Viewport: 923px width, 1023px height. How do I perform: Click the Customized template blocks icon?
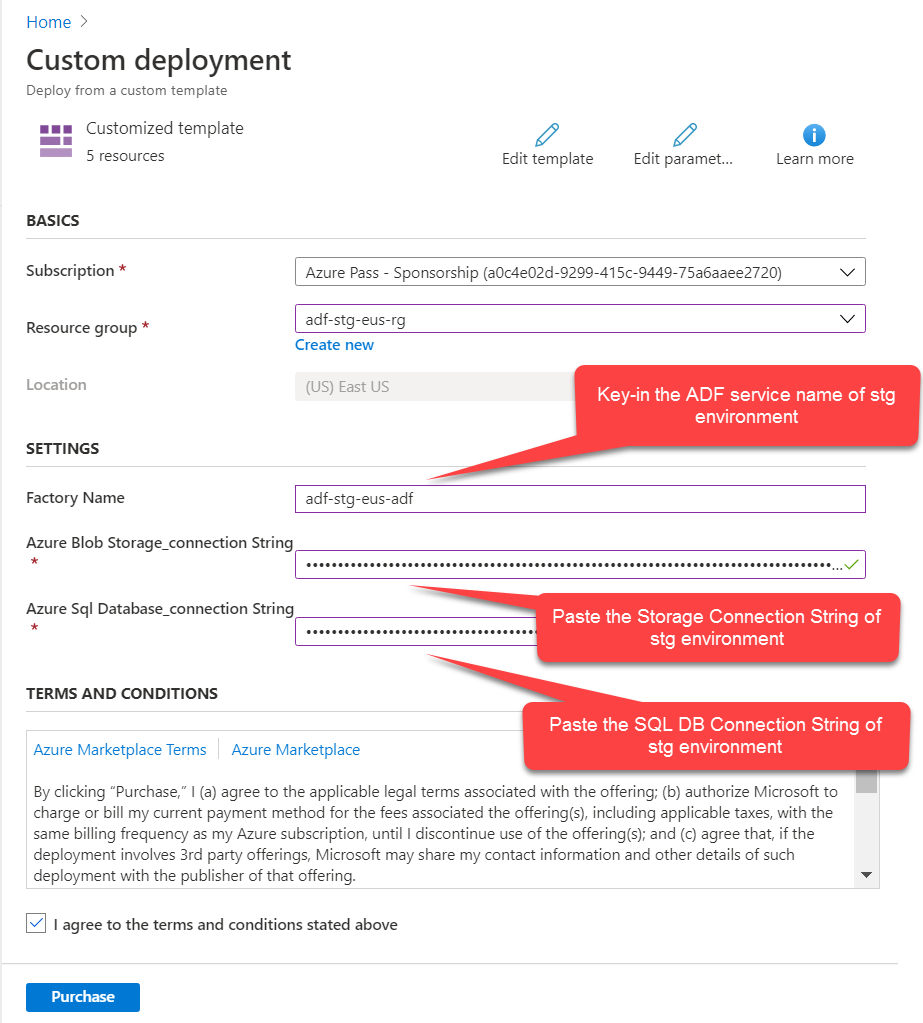[x=56, y=141]
